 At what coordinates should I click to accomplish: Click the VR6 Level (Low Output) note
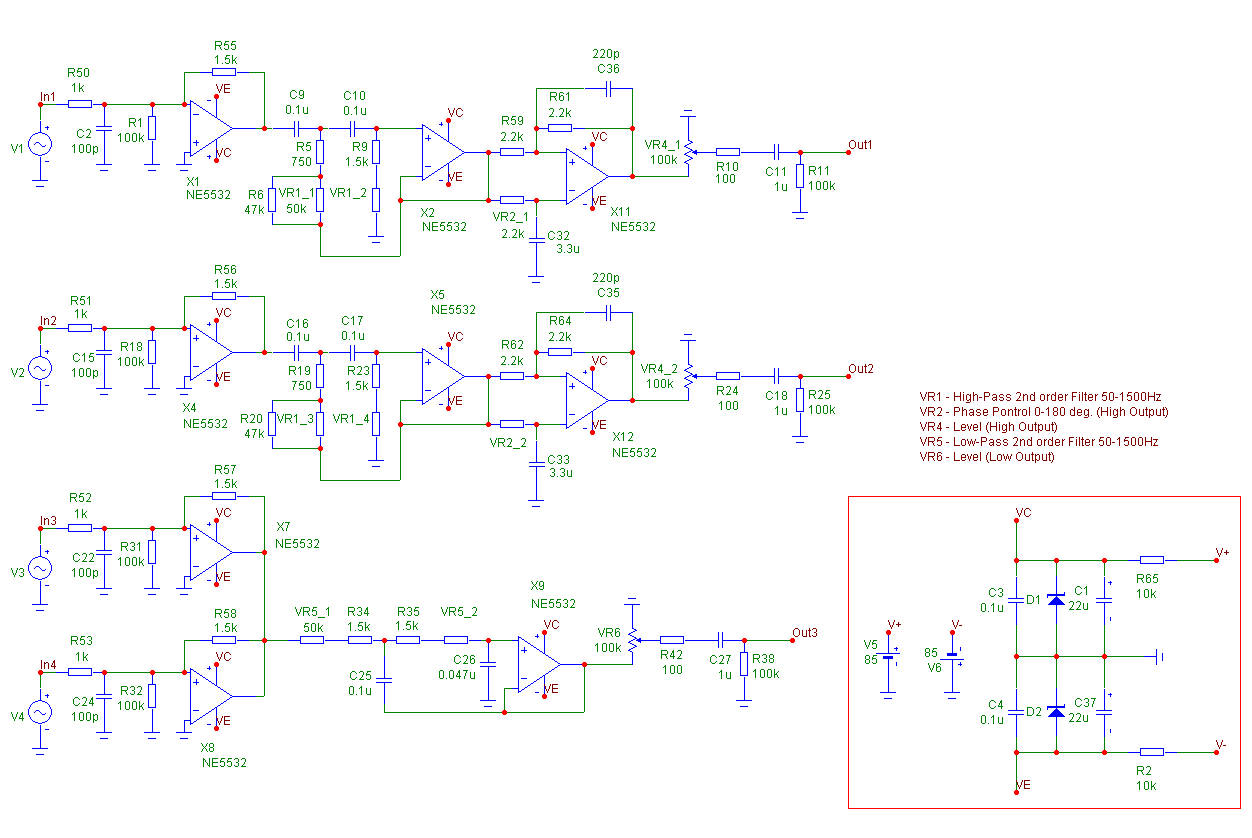(987, 457)
